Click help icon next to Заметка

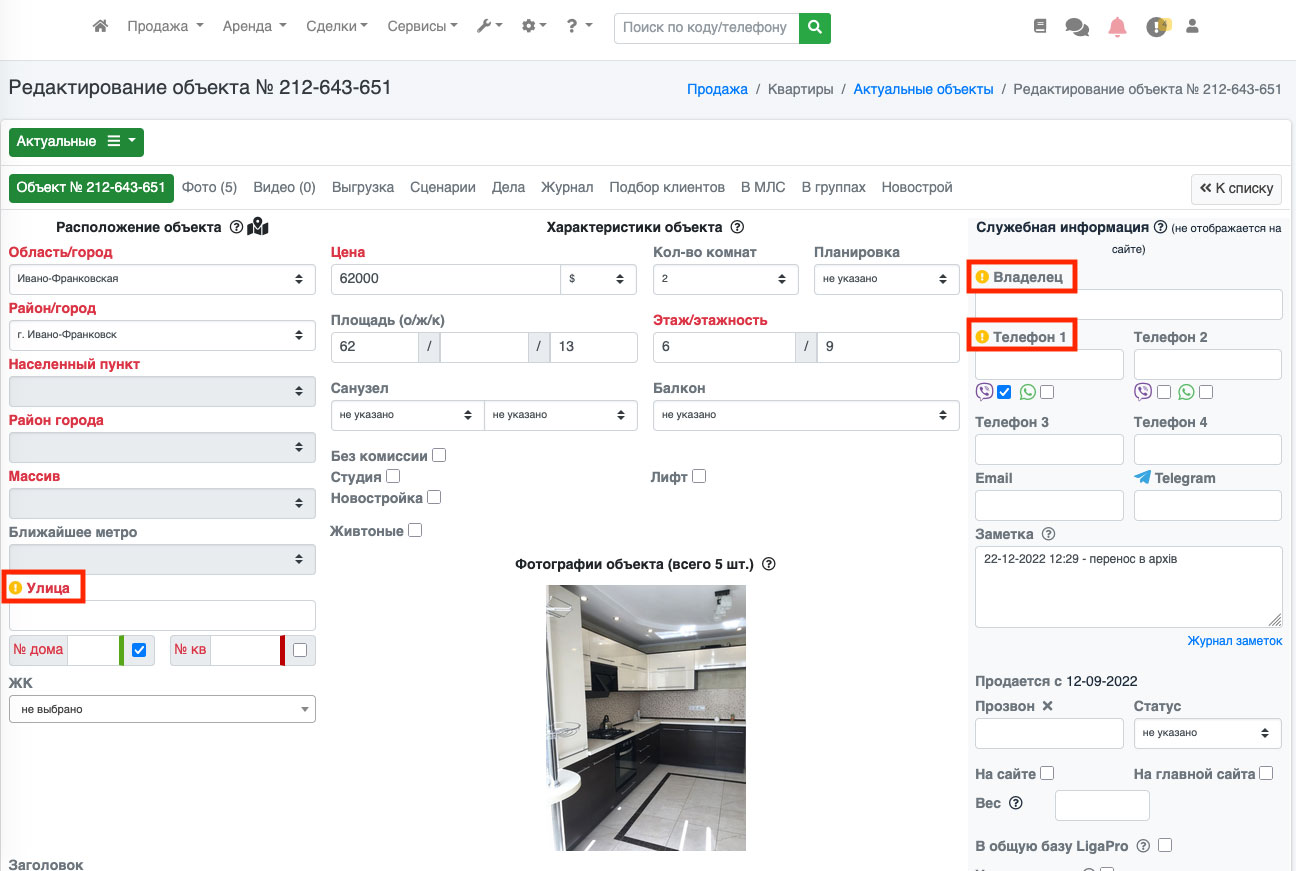click(1048, 534)
